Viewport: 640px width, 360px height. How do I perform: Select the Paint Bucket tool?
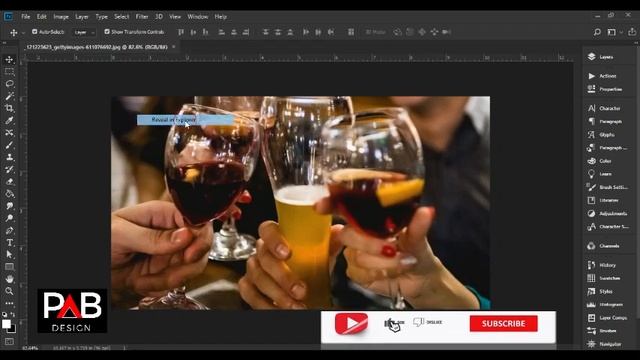pos(9,194)
